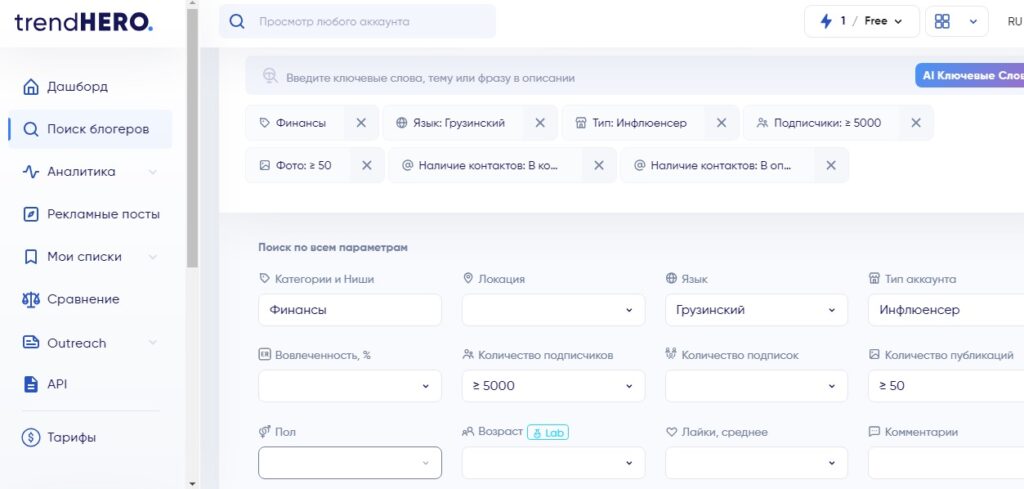Click the Compare scales icon
This screenshot has width=1024, height=489.
pos(31,300)
